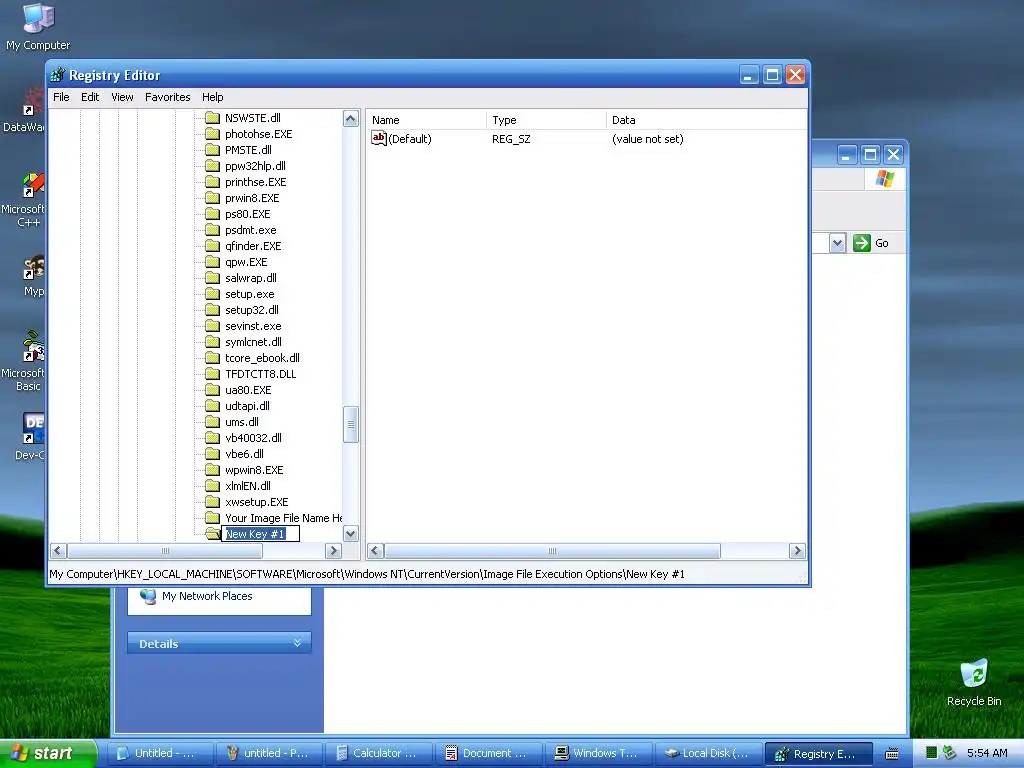Click the PMSTE.dll folder icon
Screen dimensions: 1024x768
tap(212, 150)
